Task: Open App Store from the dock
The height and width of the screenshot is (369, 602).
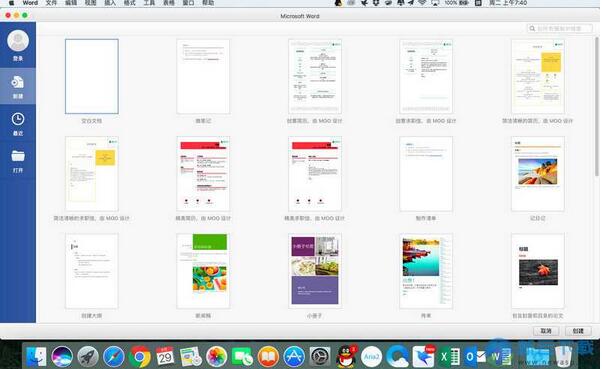Action: 294,357
